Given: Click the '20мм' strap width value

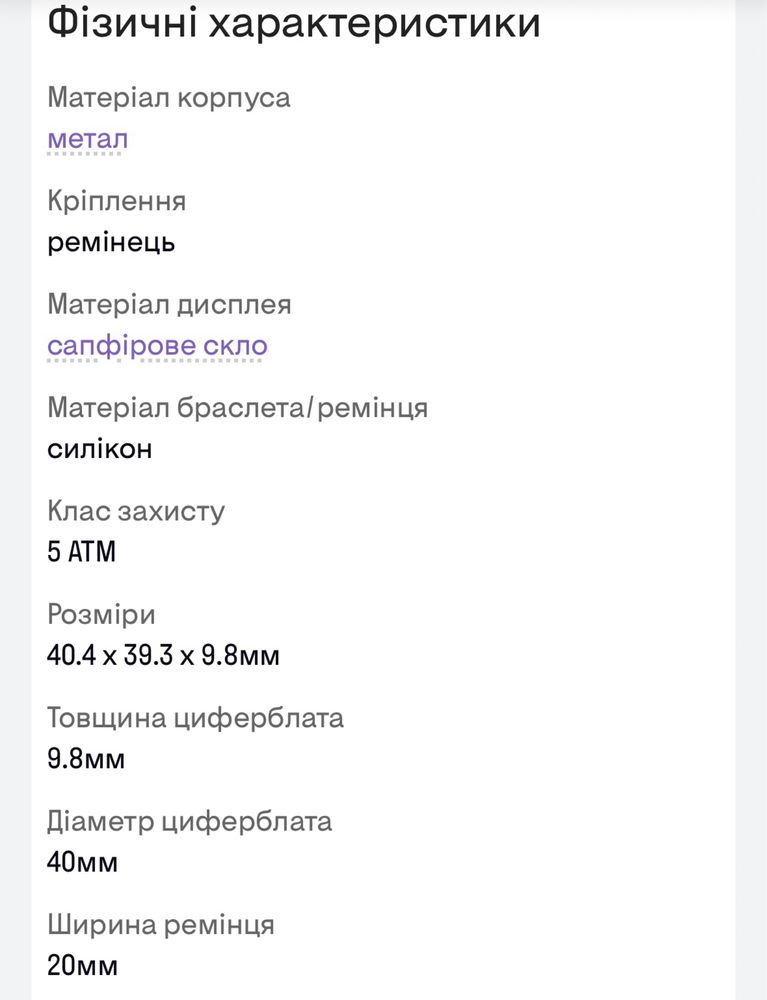Looking at the screenshot, I should point(82,966).
